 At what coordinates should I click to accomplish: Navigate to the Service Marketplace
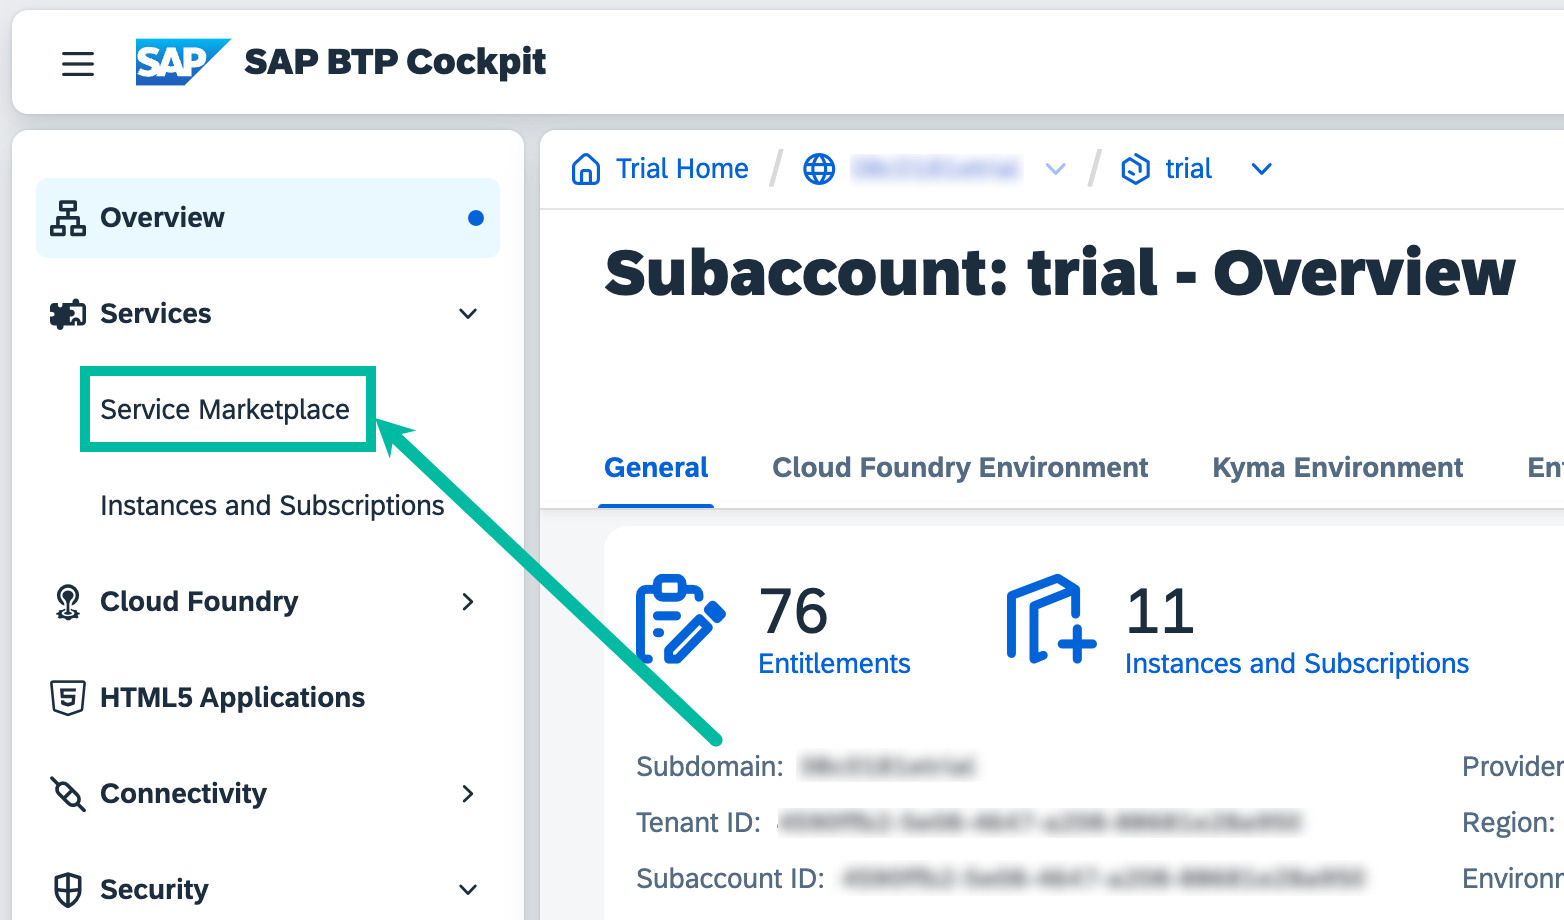click(225, 409)
